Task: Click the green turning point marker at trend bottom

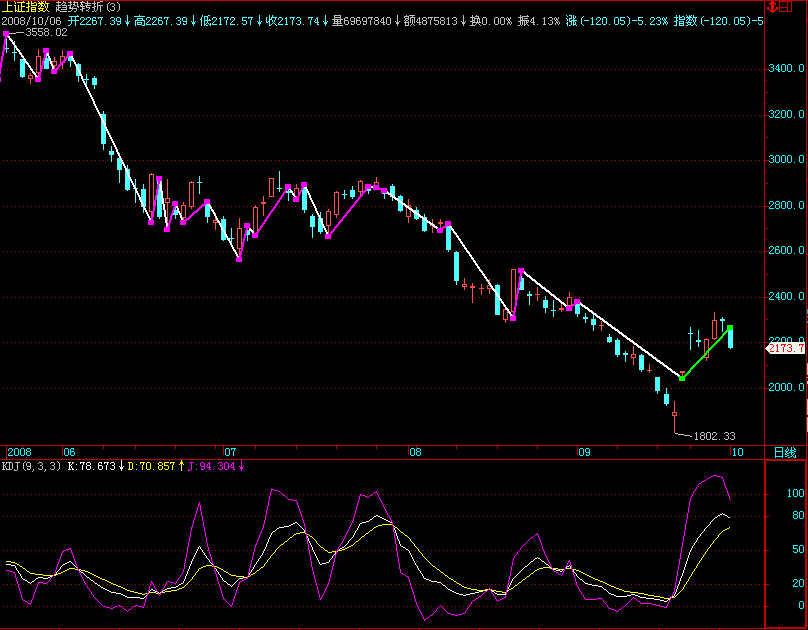Action: click(682, 379)
